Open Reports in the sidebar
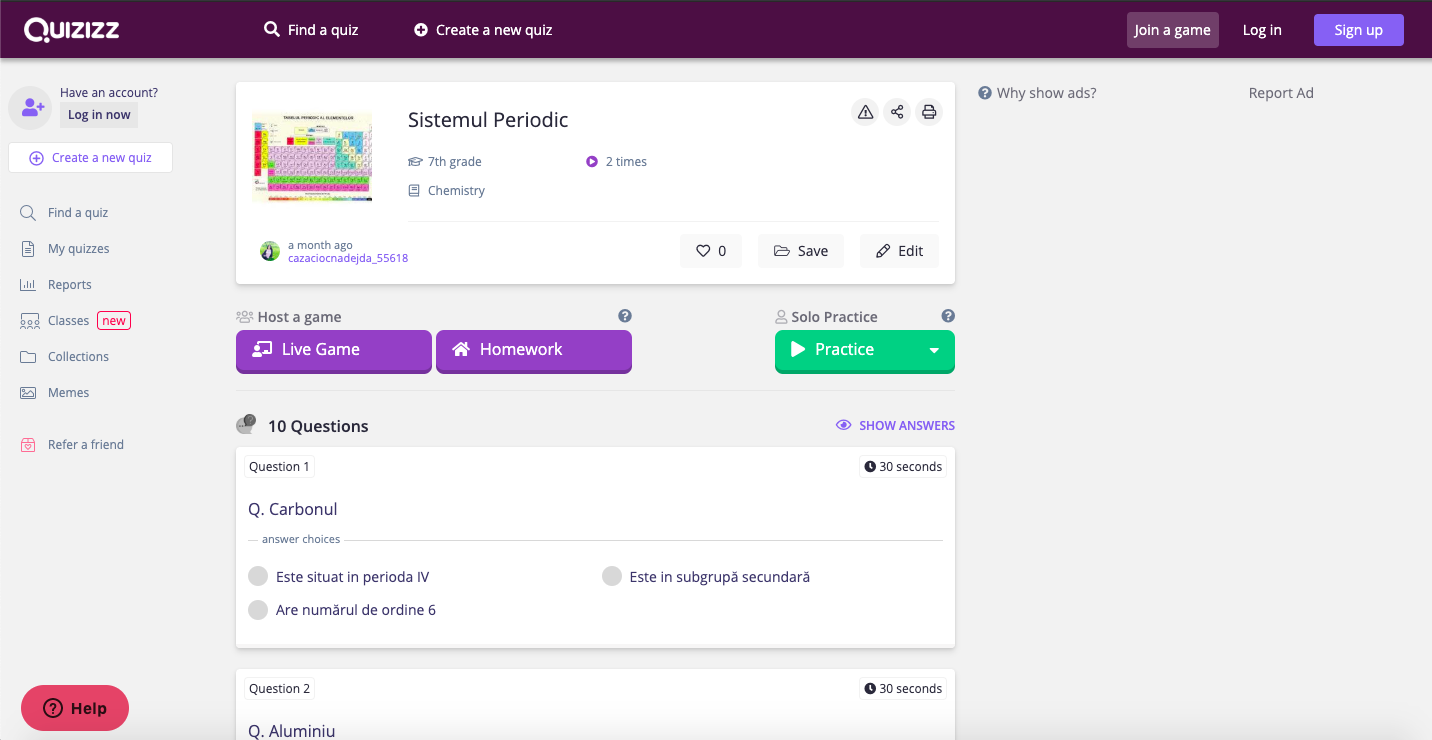The image size is (1432, 740). pyautogui.click(x=69, y=285)
